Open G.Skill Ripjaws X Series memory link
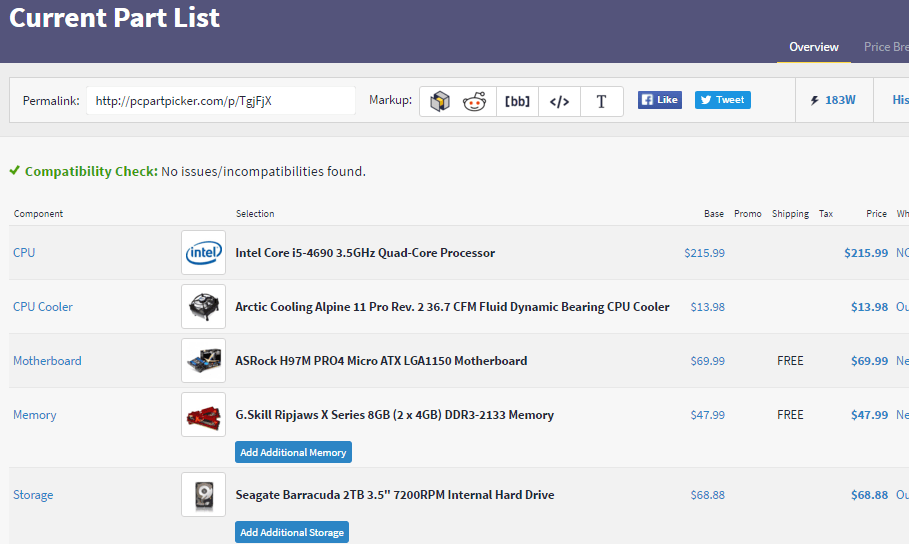Screen dimensions: 909x544 395,415
